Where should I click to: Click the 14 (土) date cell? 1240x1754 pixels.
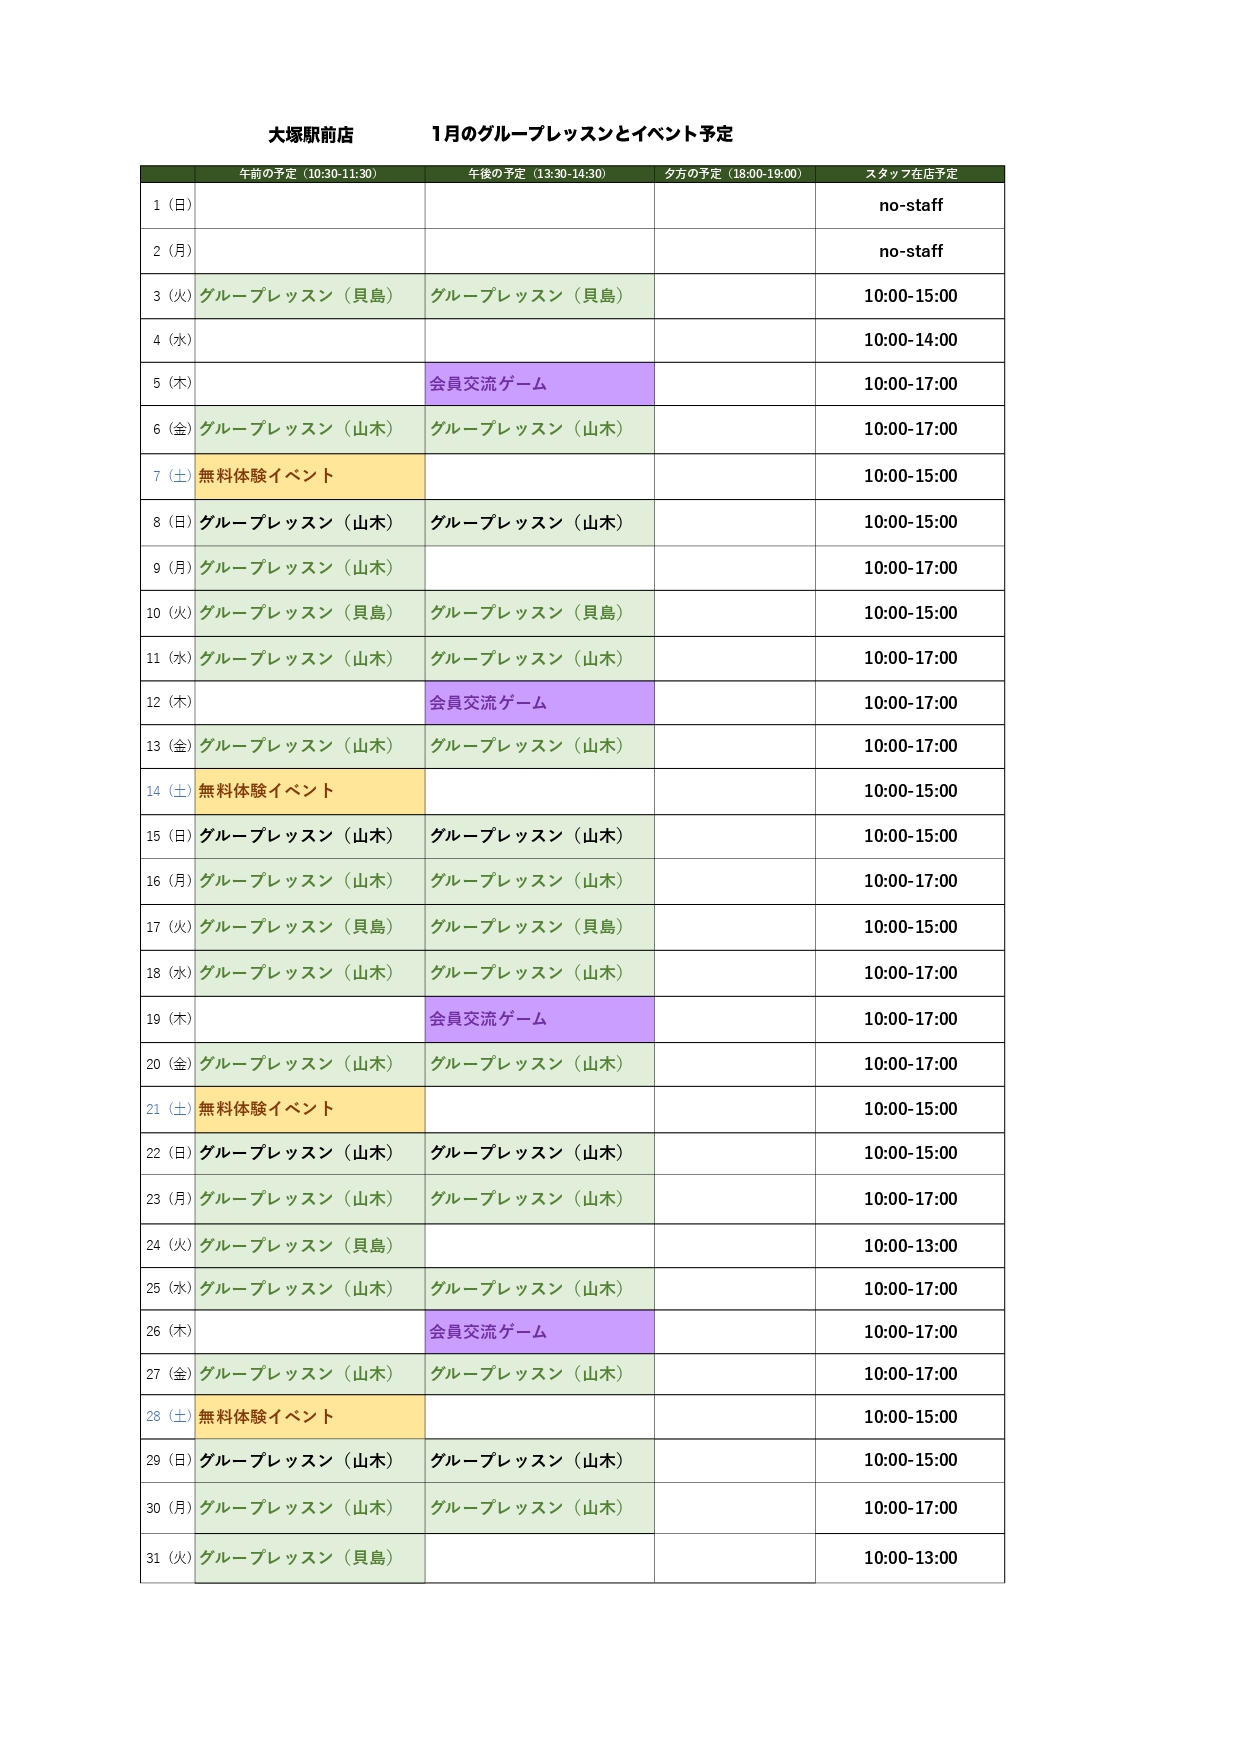(168, 791)
